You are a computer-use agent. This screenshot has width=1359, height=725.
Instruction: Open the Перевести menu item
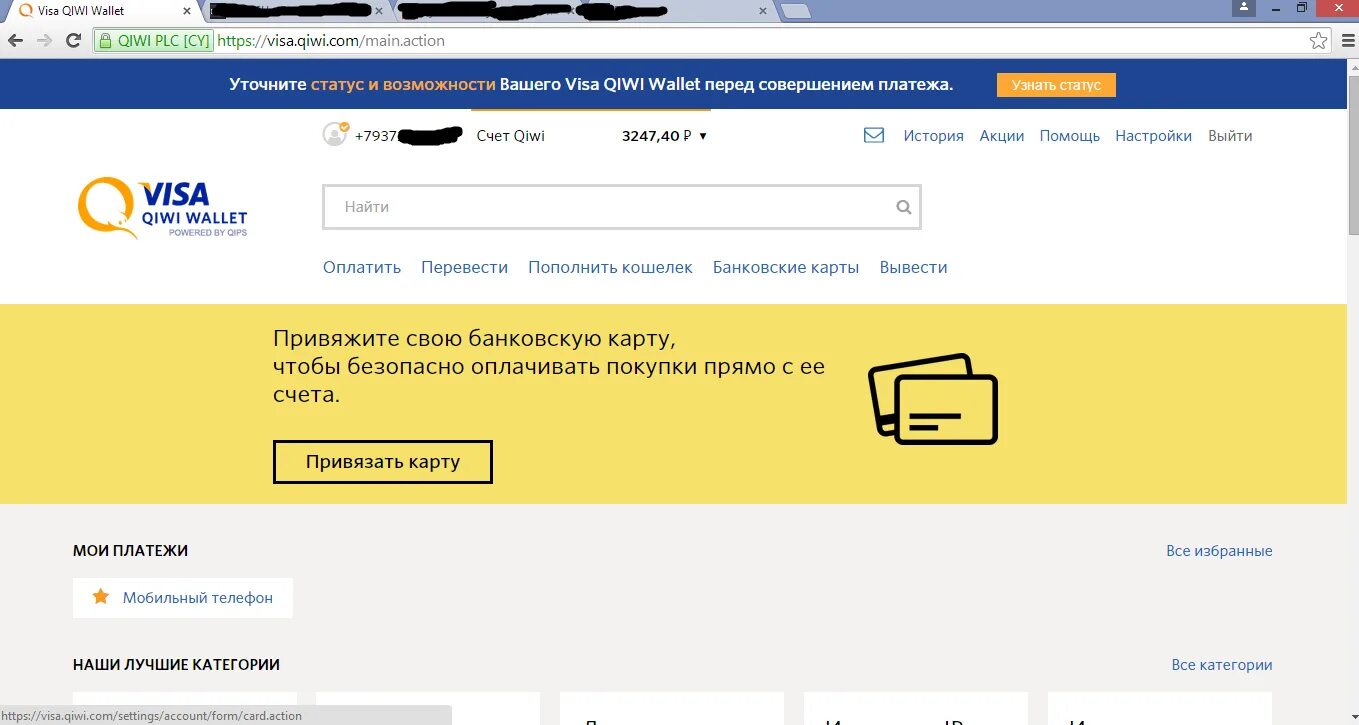(x=464, y=267)
